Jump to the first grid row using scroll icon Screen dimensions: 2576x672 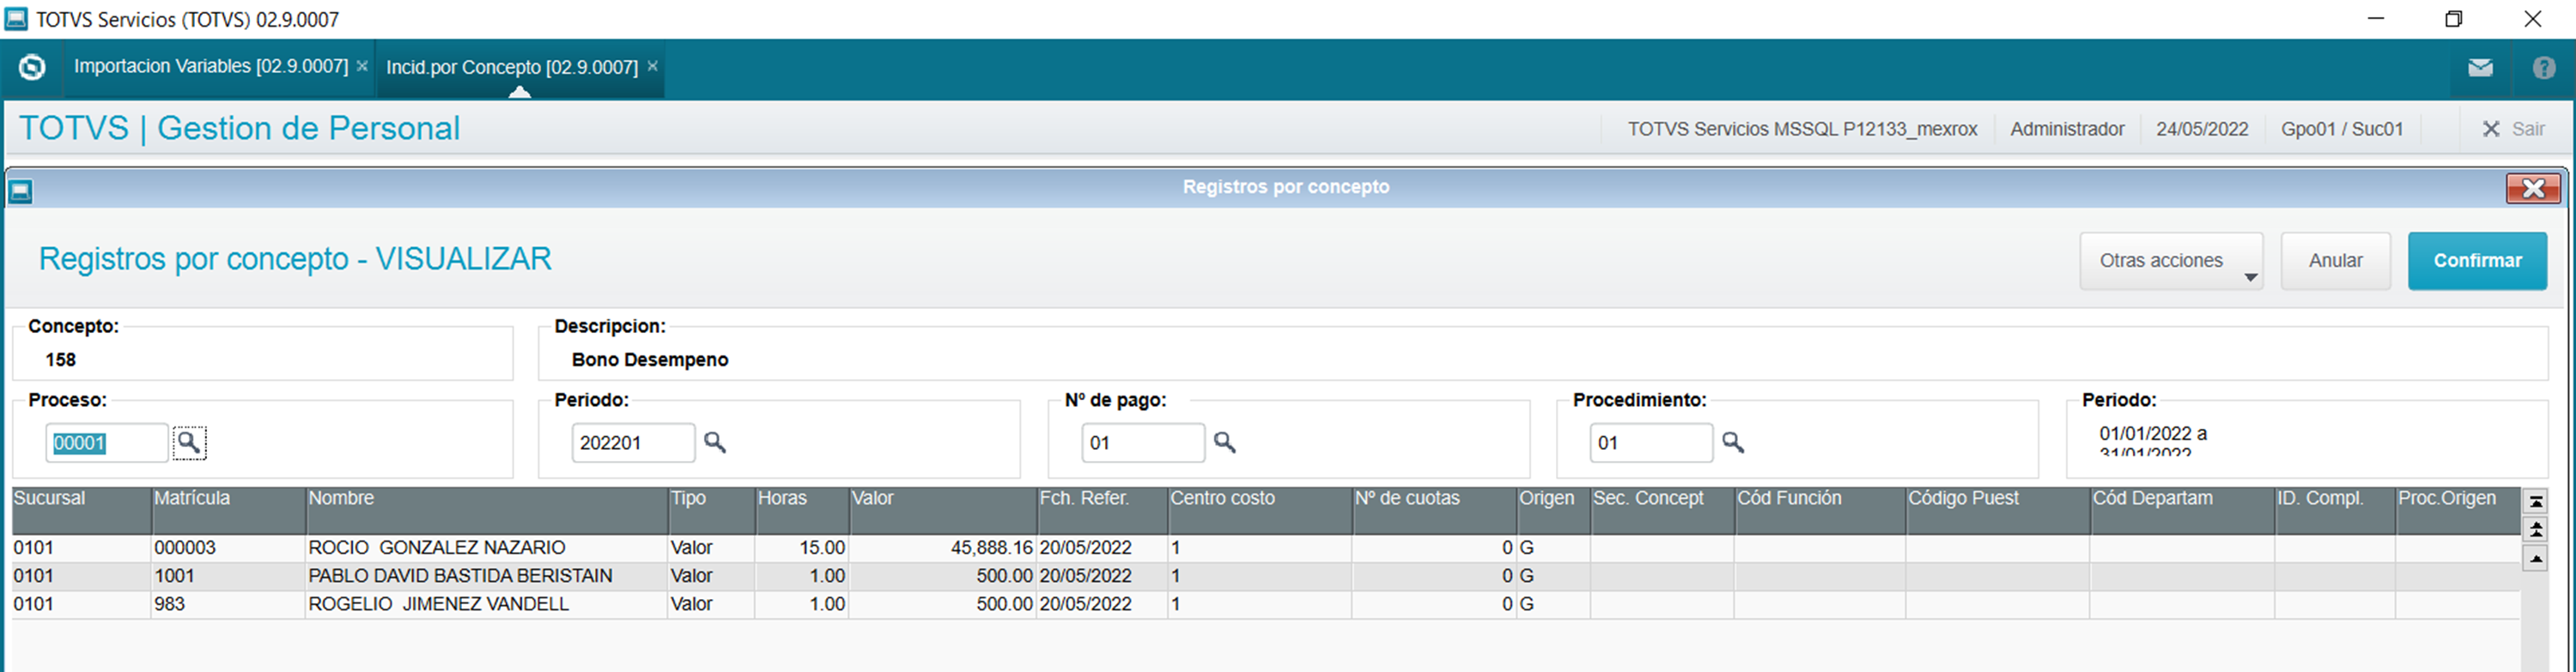[2535, 501]
